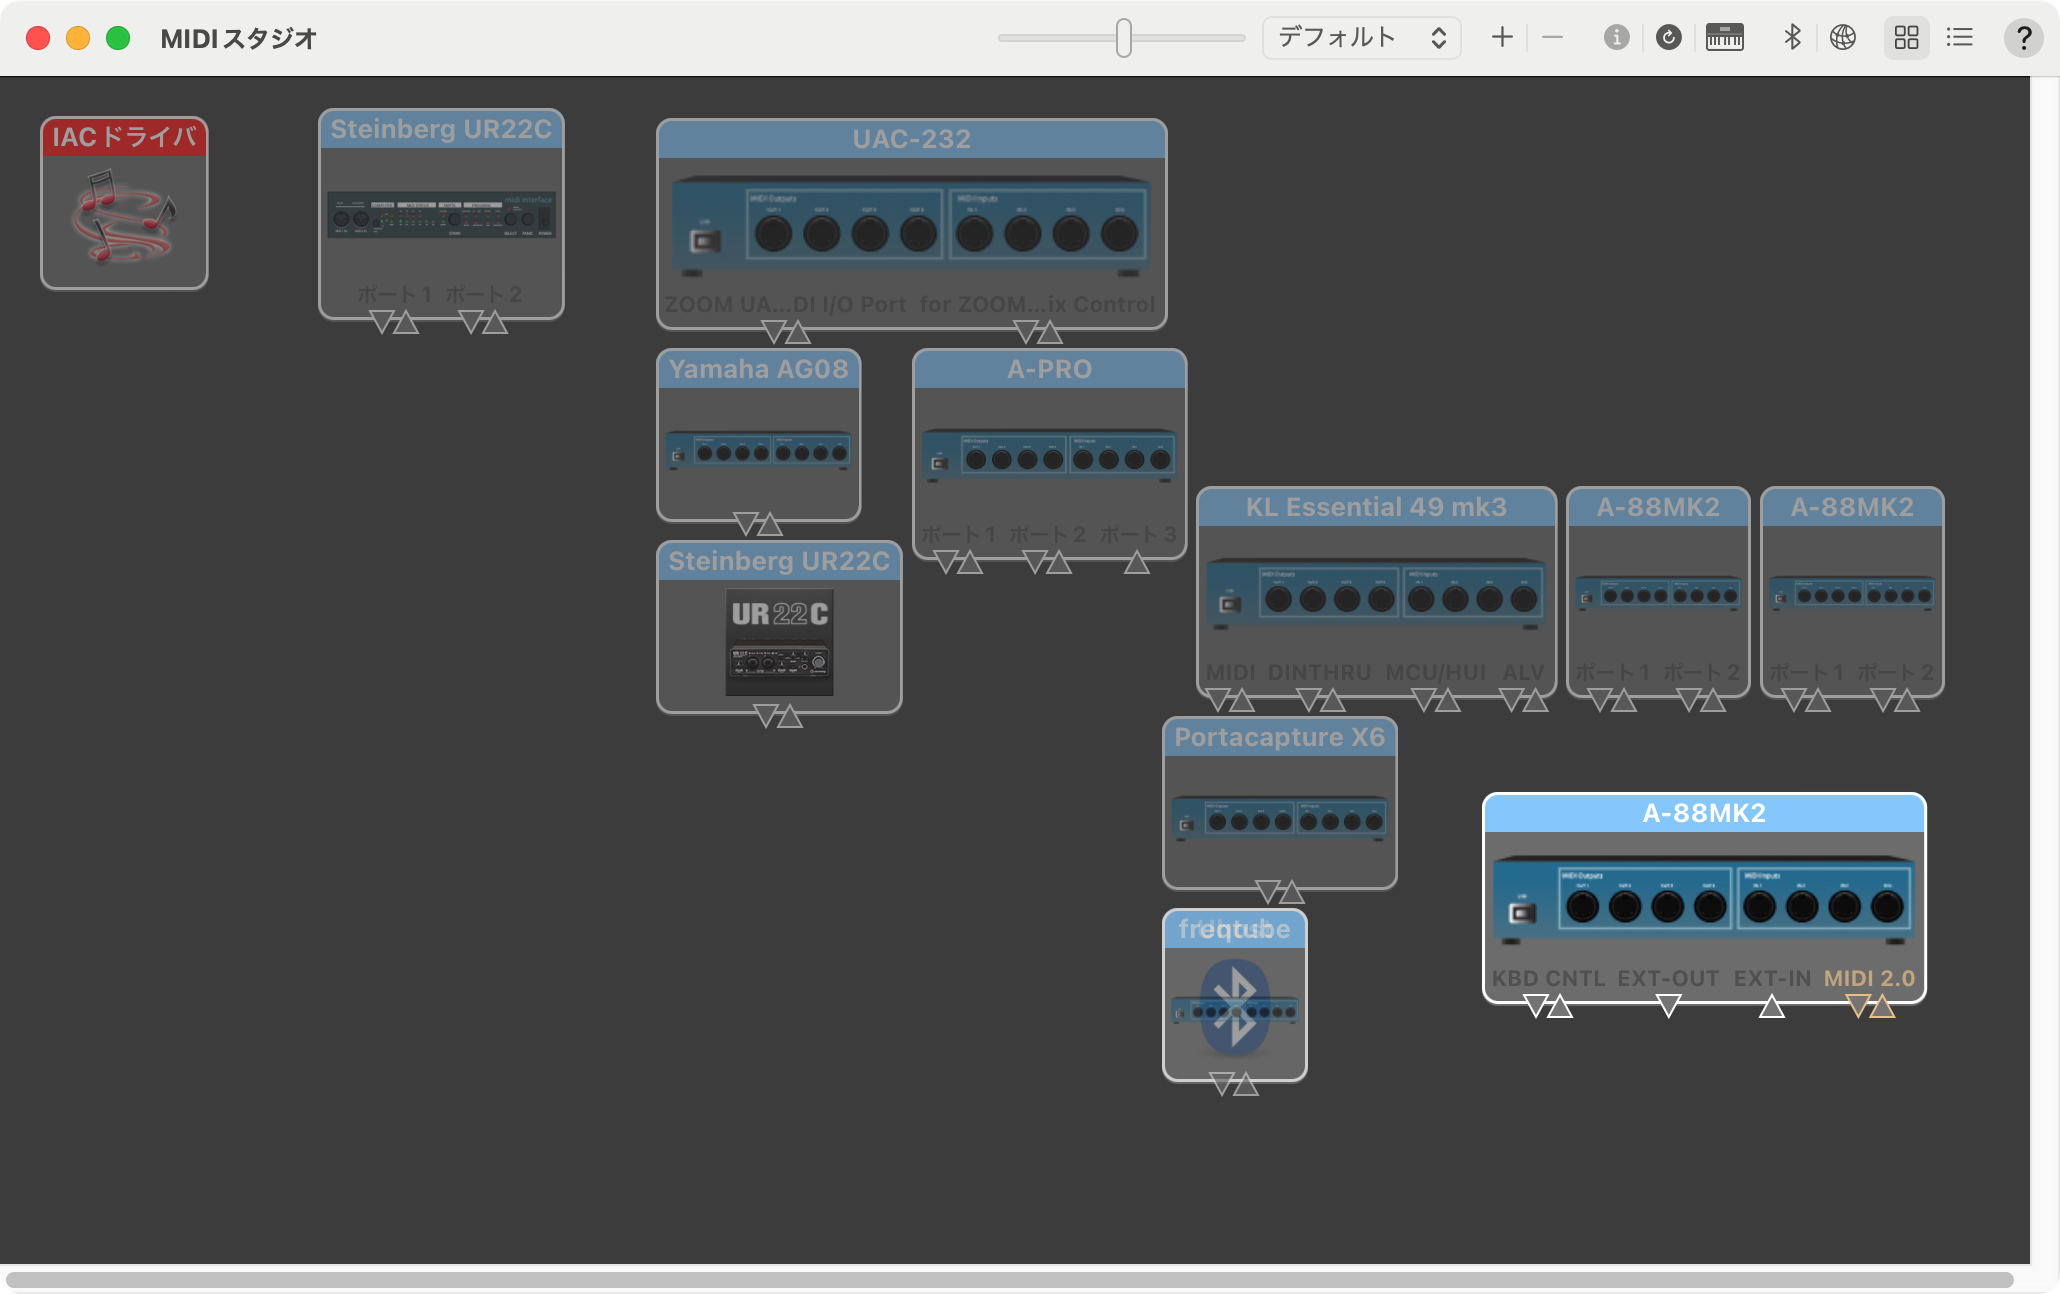Click the highlighted A-88MK2 device title

(x=1704, y=813)
